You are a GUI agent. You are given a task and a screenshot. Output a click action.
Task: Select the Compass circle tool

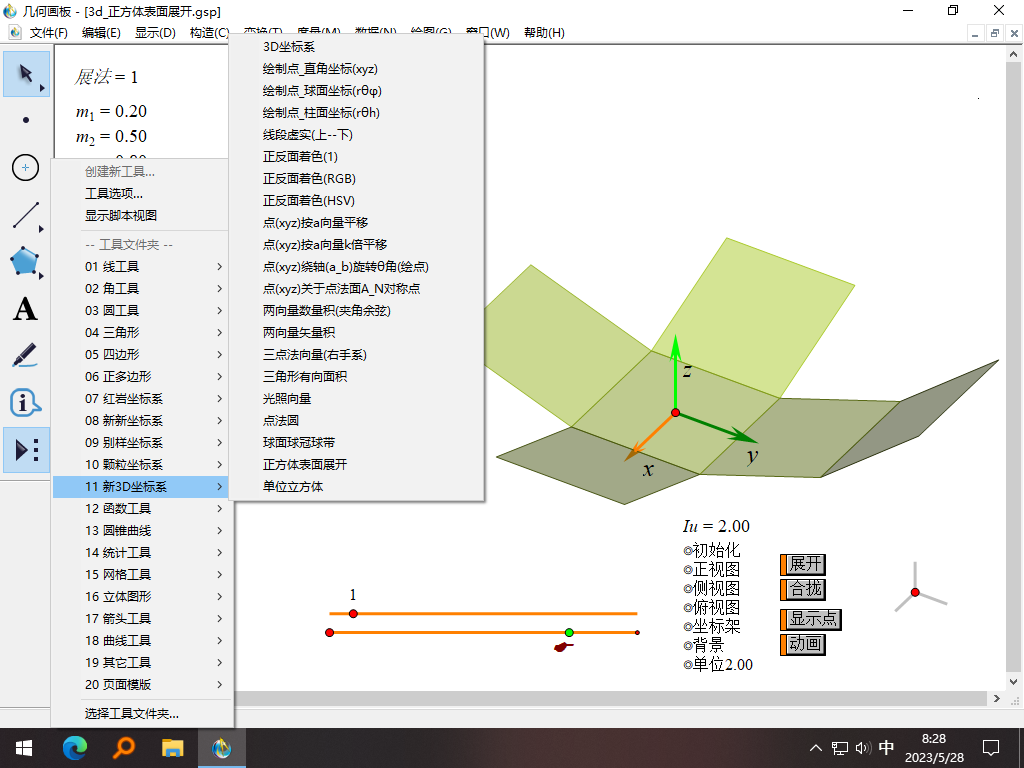(x=25, y=168)
